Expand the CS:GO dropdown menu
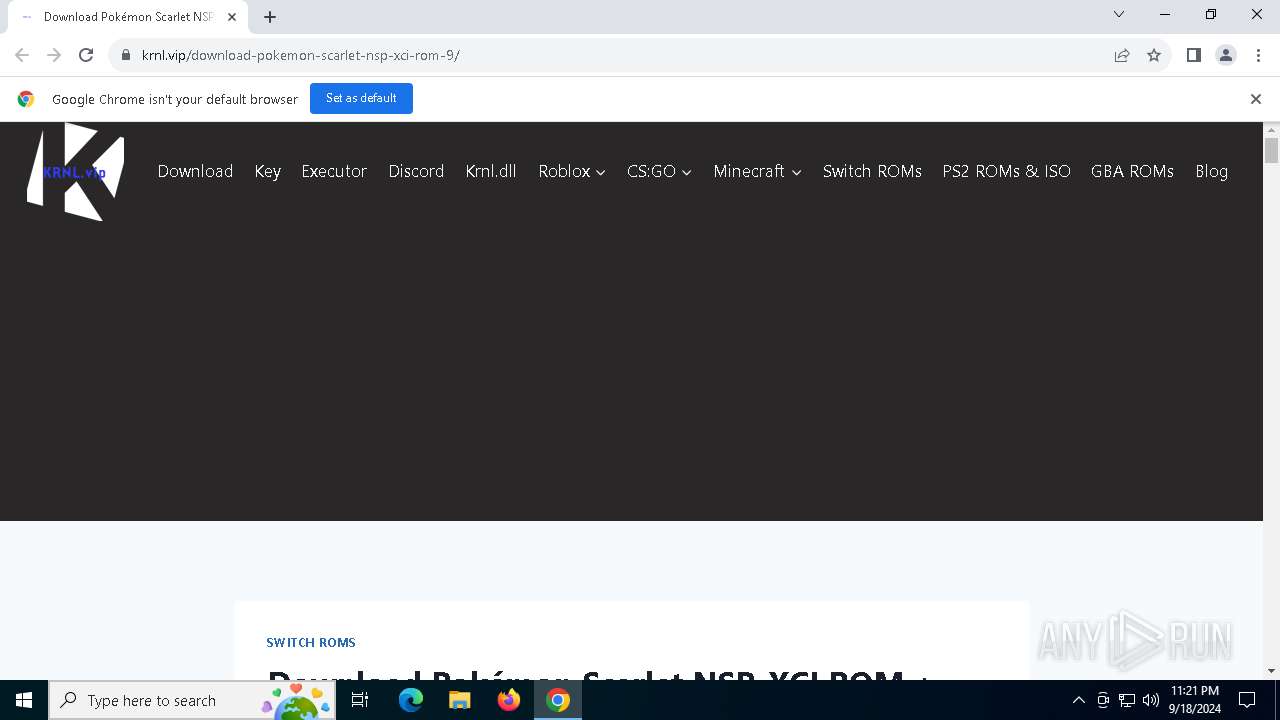The width and height of the screenshot is (1280, 720). coord(659,171)
